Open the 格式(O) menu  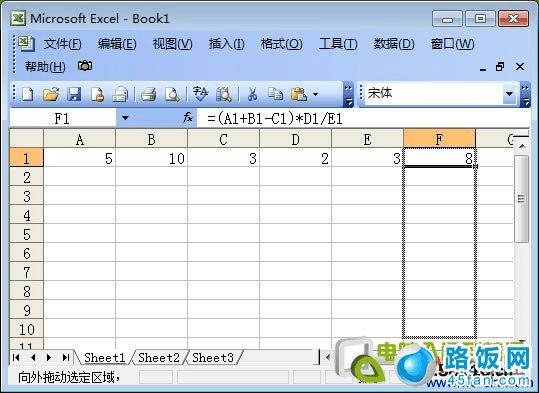click(282, 44)
